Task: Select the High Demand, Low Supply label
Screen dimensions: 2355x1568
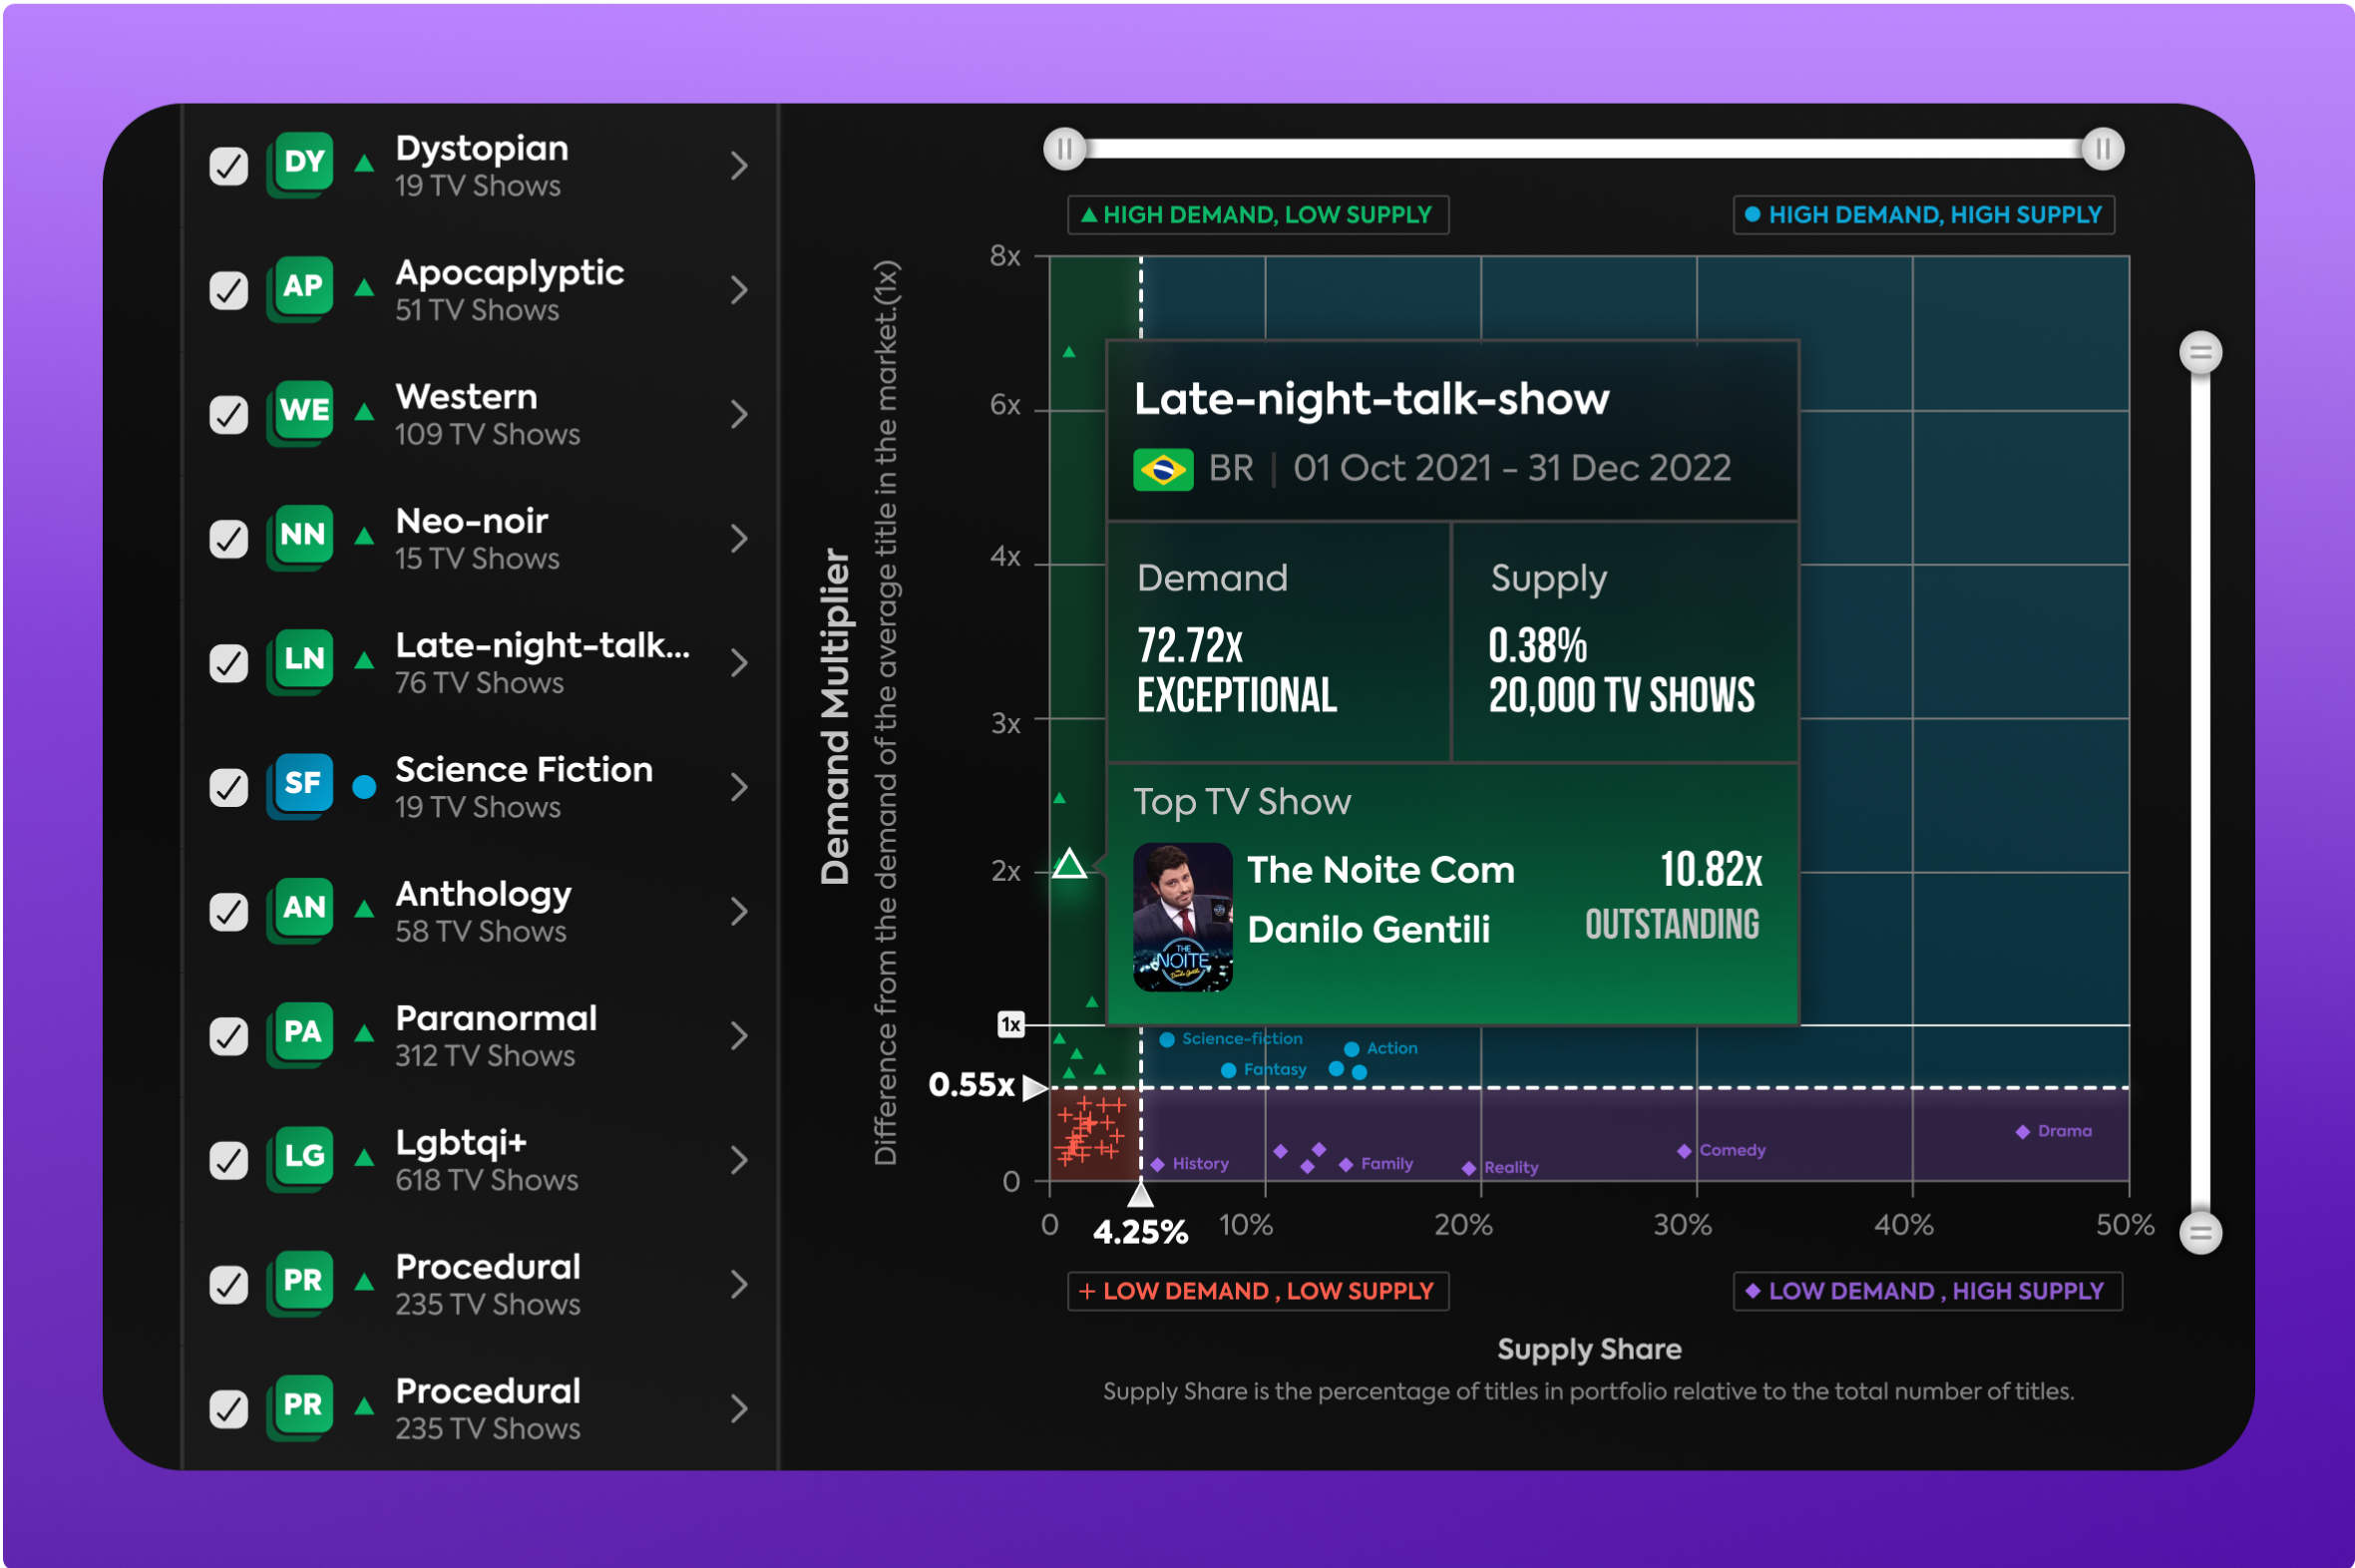Action: point(1257,215)
